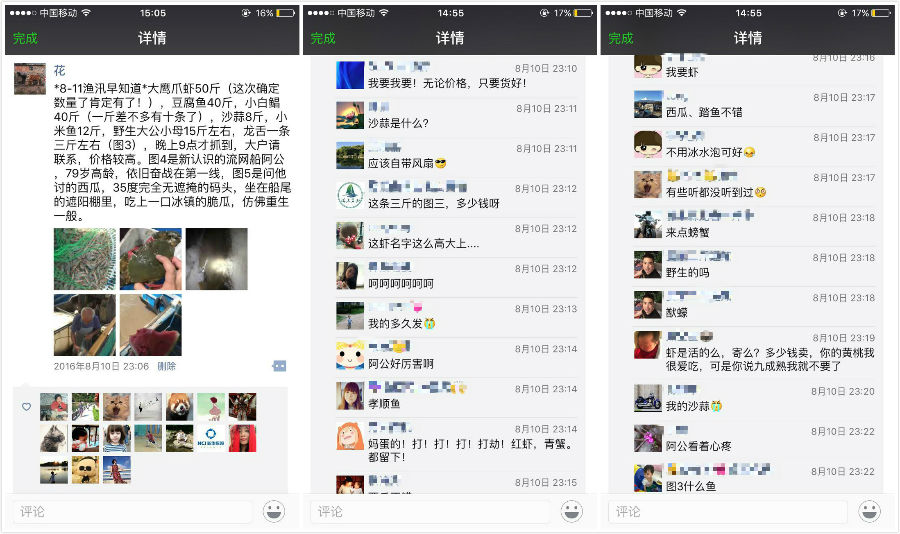
Task: Tap the emoji smiley button in the middle screen
Action: pos(572,511)
